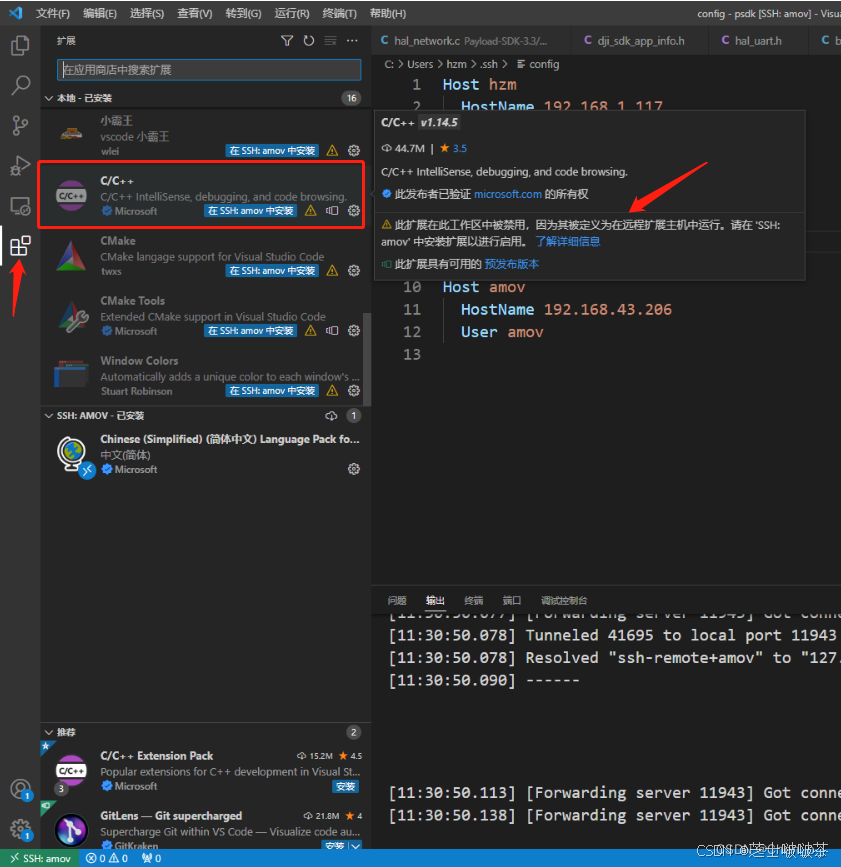
Task: Open the Search view in activity bar
Action: pos(20,85)
